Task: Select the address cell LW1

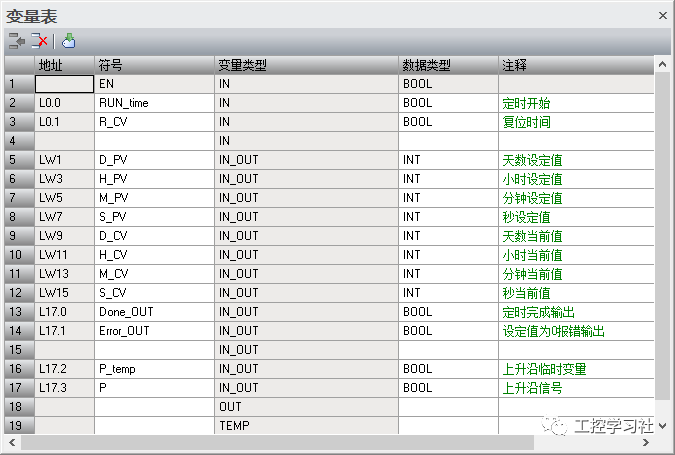Action: (x=65, y=160)
